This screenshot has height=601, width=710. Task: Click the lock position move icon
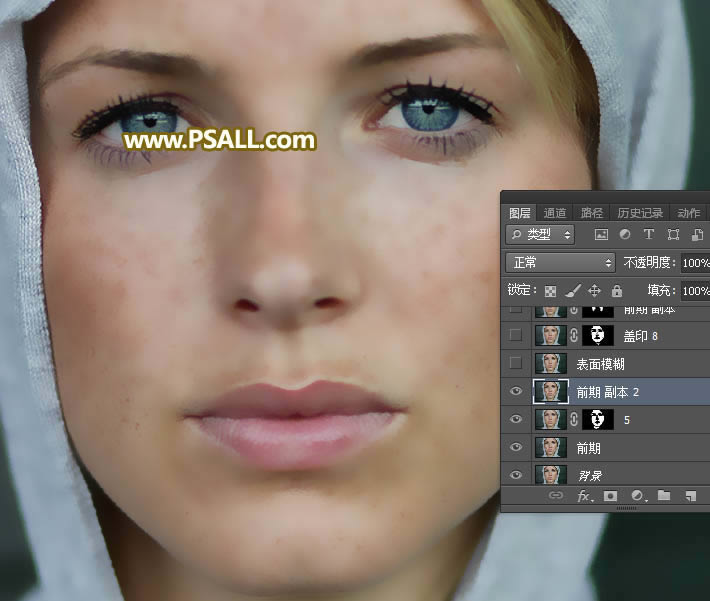[594, 291]
